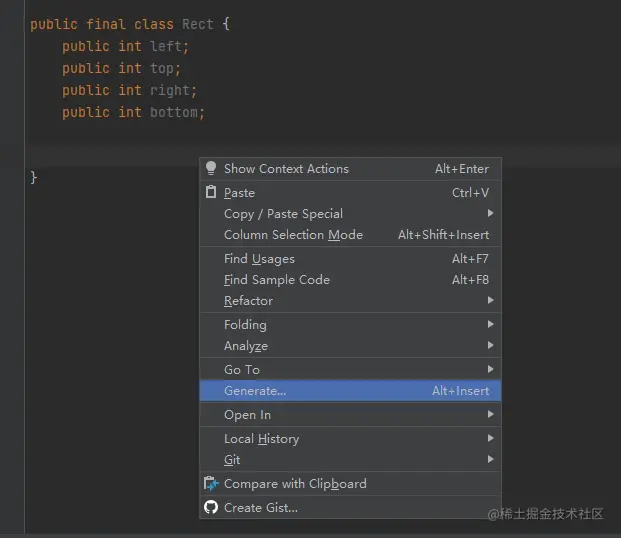Image resolution: width=621 pixels, height=538 pixels.
Task: Click the highlighted Generate... entry
Action: coord(351,391)
